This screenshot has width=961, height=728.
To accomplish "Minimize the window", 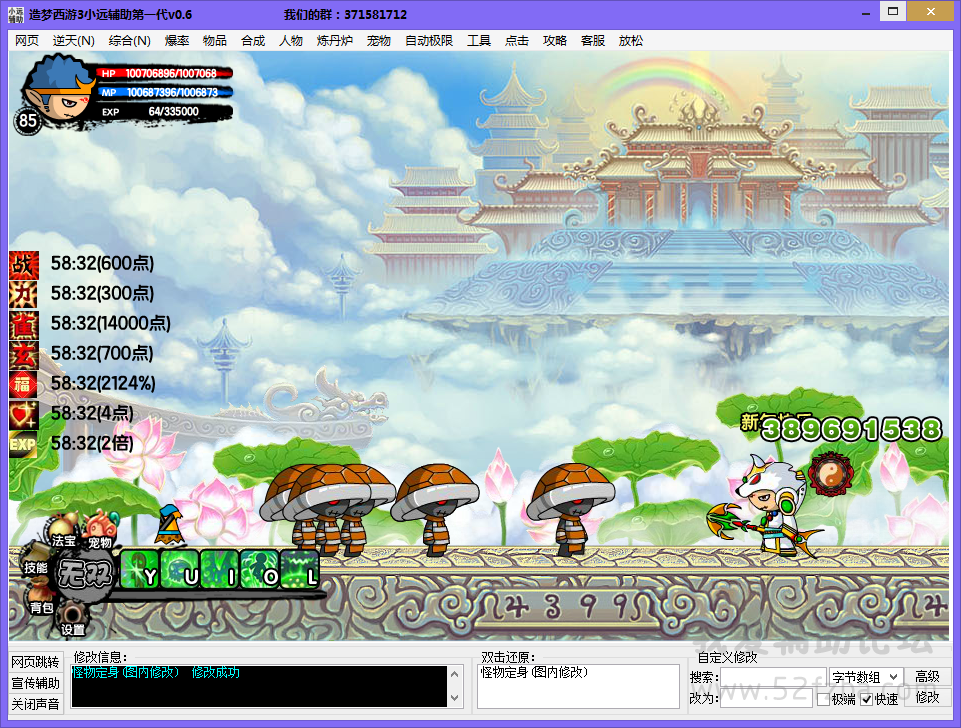I will (x=866, y=13).
